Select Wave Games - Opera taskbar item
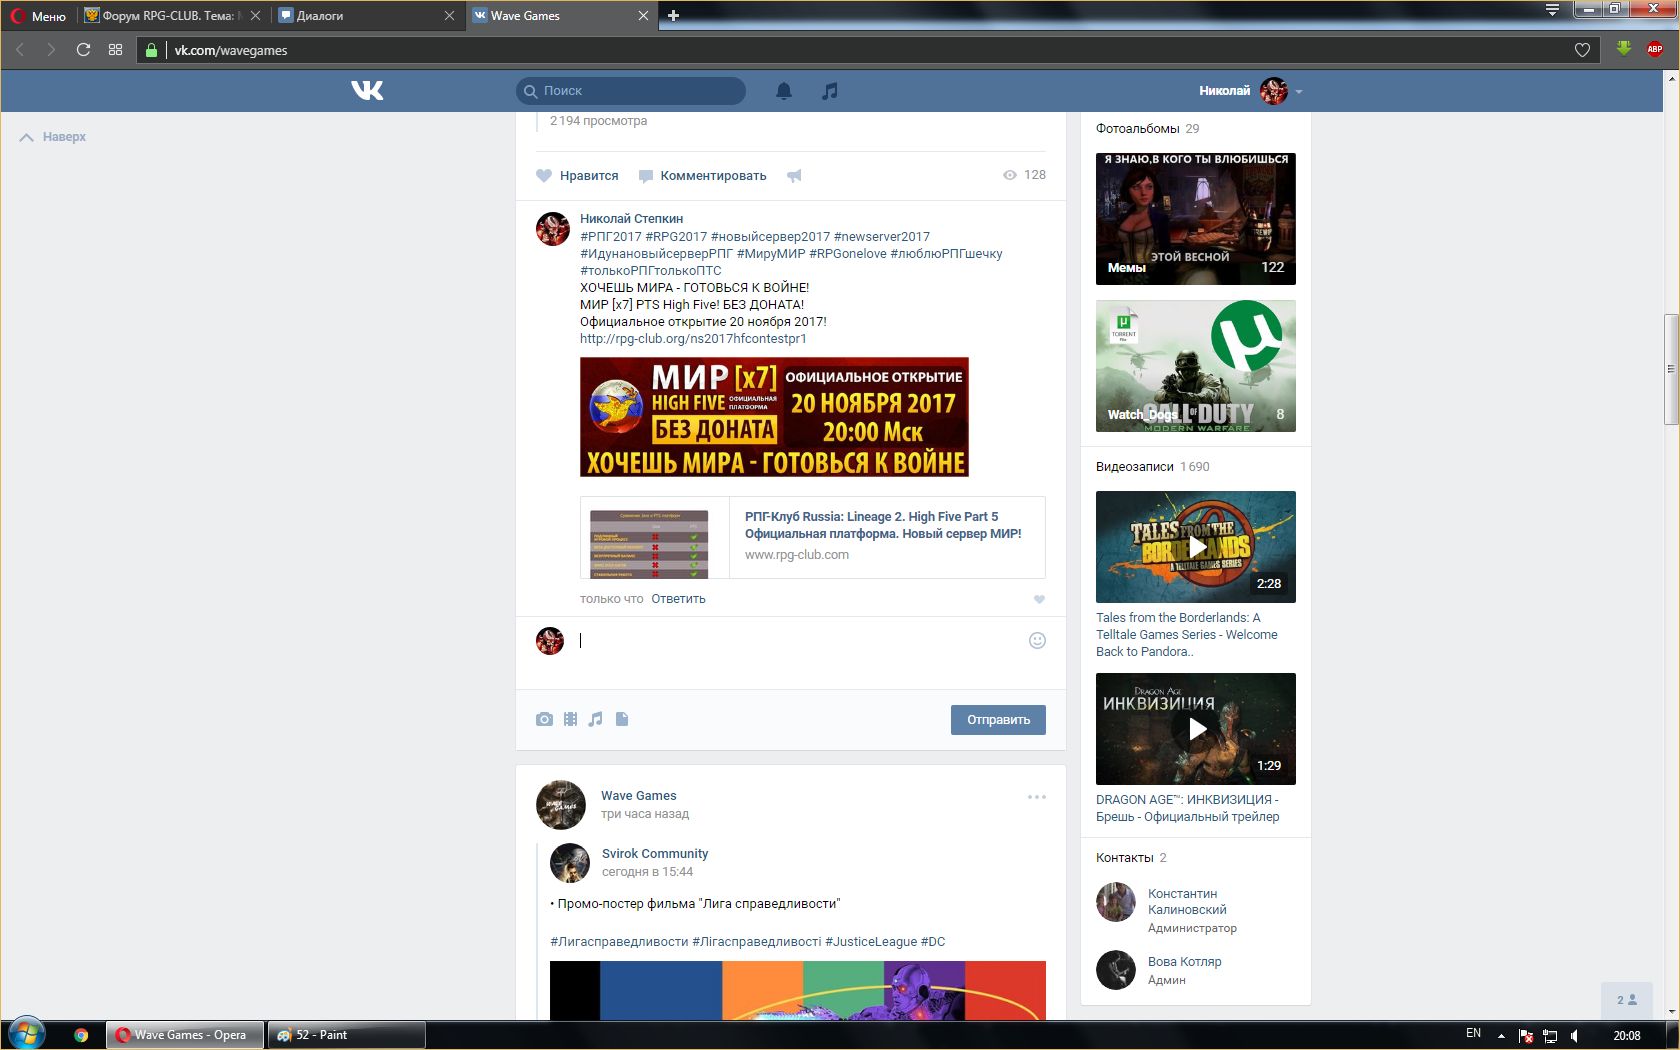 185,1035
